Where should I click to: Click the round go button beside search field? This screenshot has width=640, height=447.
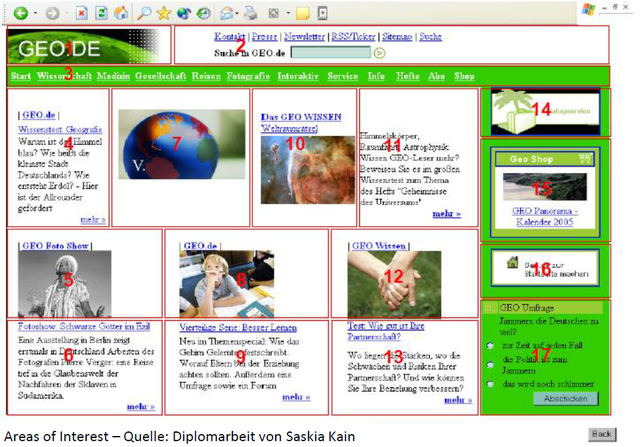click(380, 53)
